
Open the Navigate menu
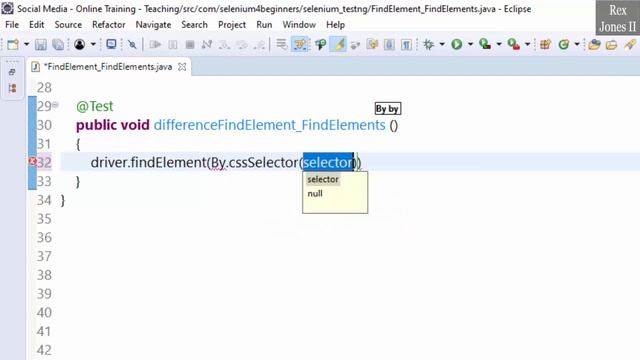click(x=153, y=24)
